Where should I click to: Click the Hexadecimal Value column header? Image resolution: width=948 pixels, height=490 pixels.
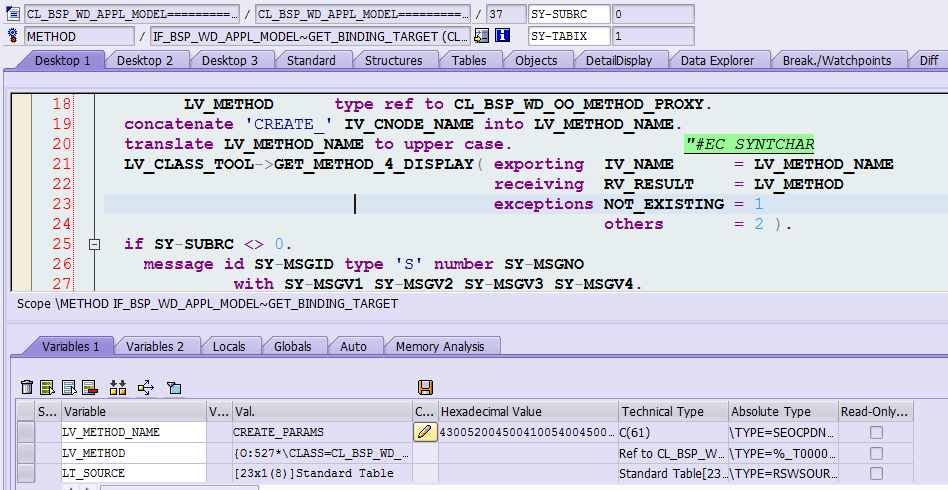(528, 412)
